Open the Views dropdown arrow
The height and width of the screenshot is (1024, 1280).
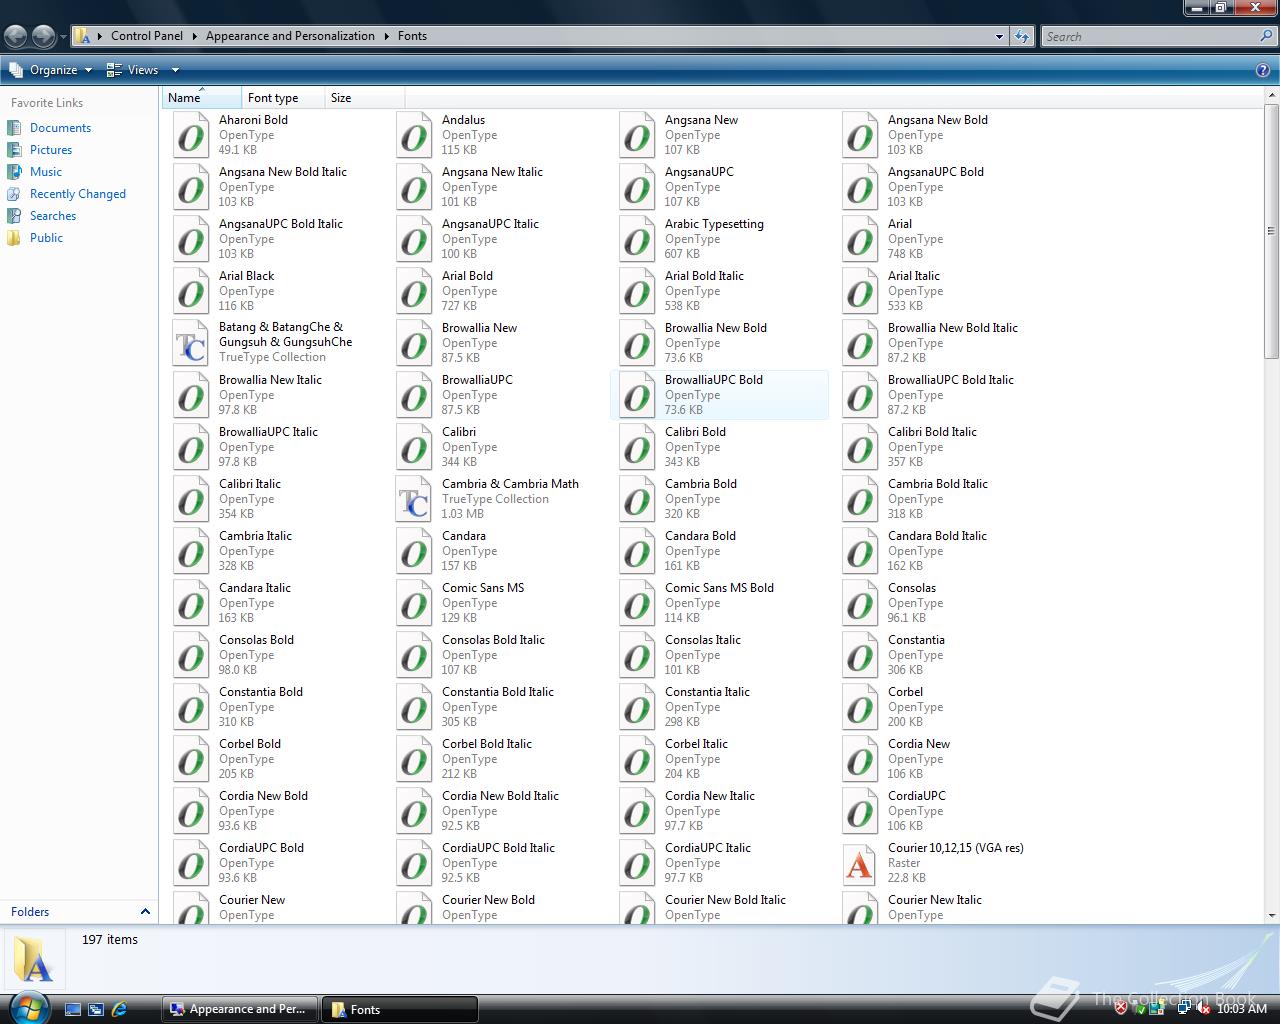tap(175, 70)
